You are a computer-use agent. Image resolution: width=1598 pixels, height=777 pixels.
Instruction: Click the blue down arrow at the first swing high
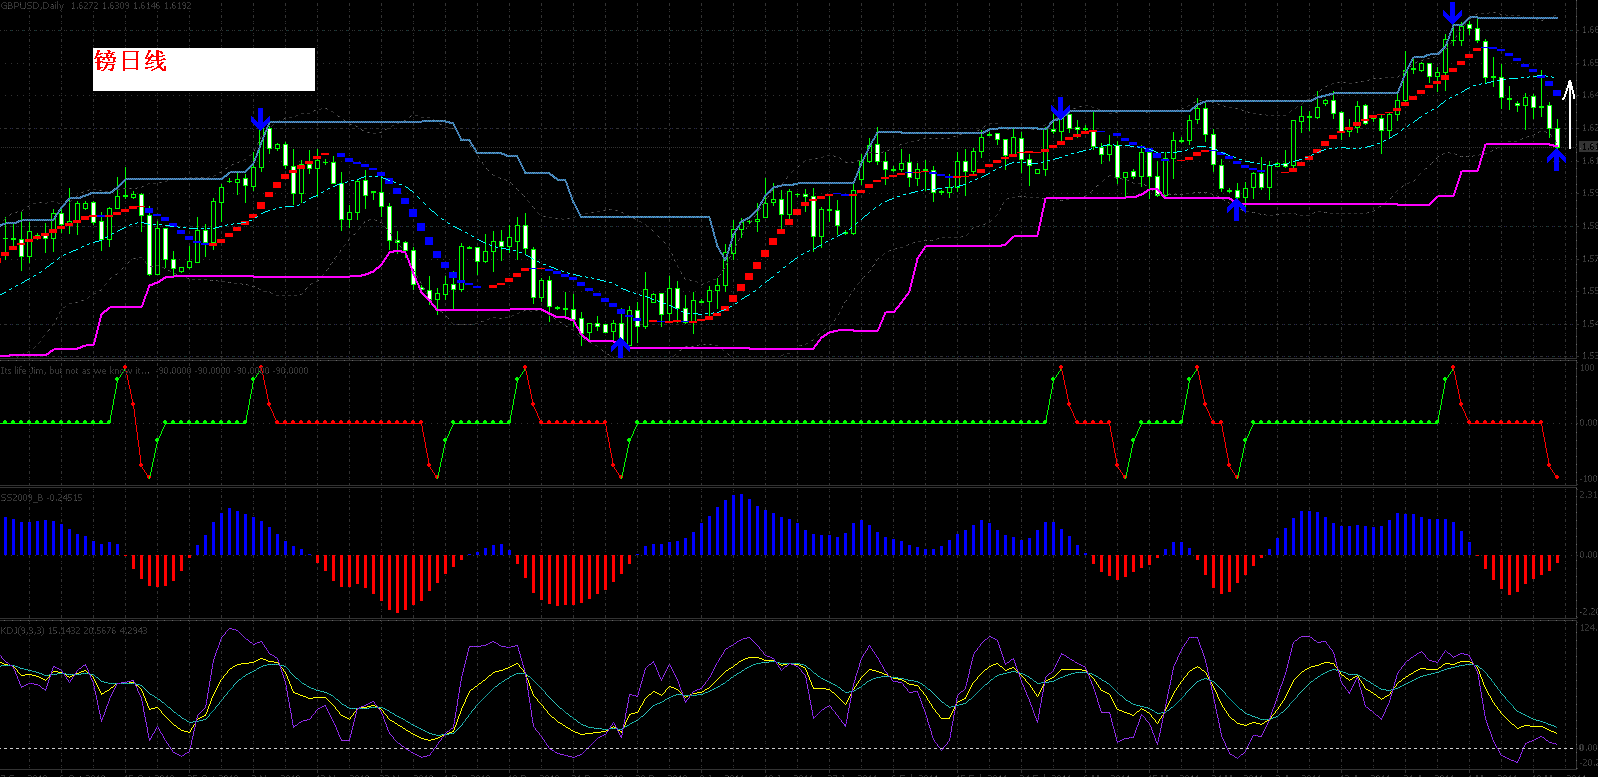coord(261,119)
